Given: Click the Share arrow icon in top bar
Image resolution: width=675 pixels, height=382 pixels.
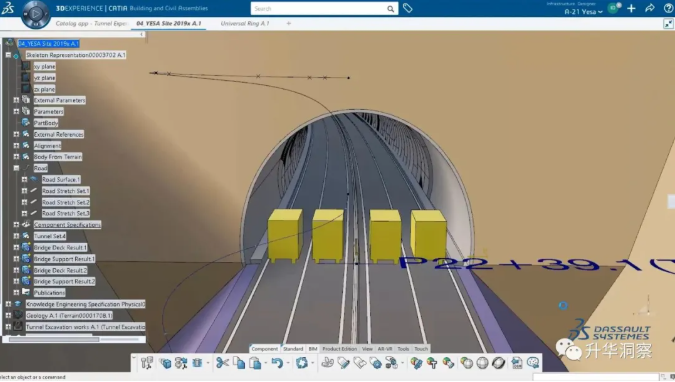Looking at the screenshot, I should point(650,8).
